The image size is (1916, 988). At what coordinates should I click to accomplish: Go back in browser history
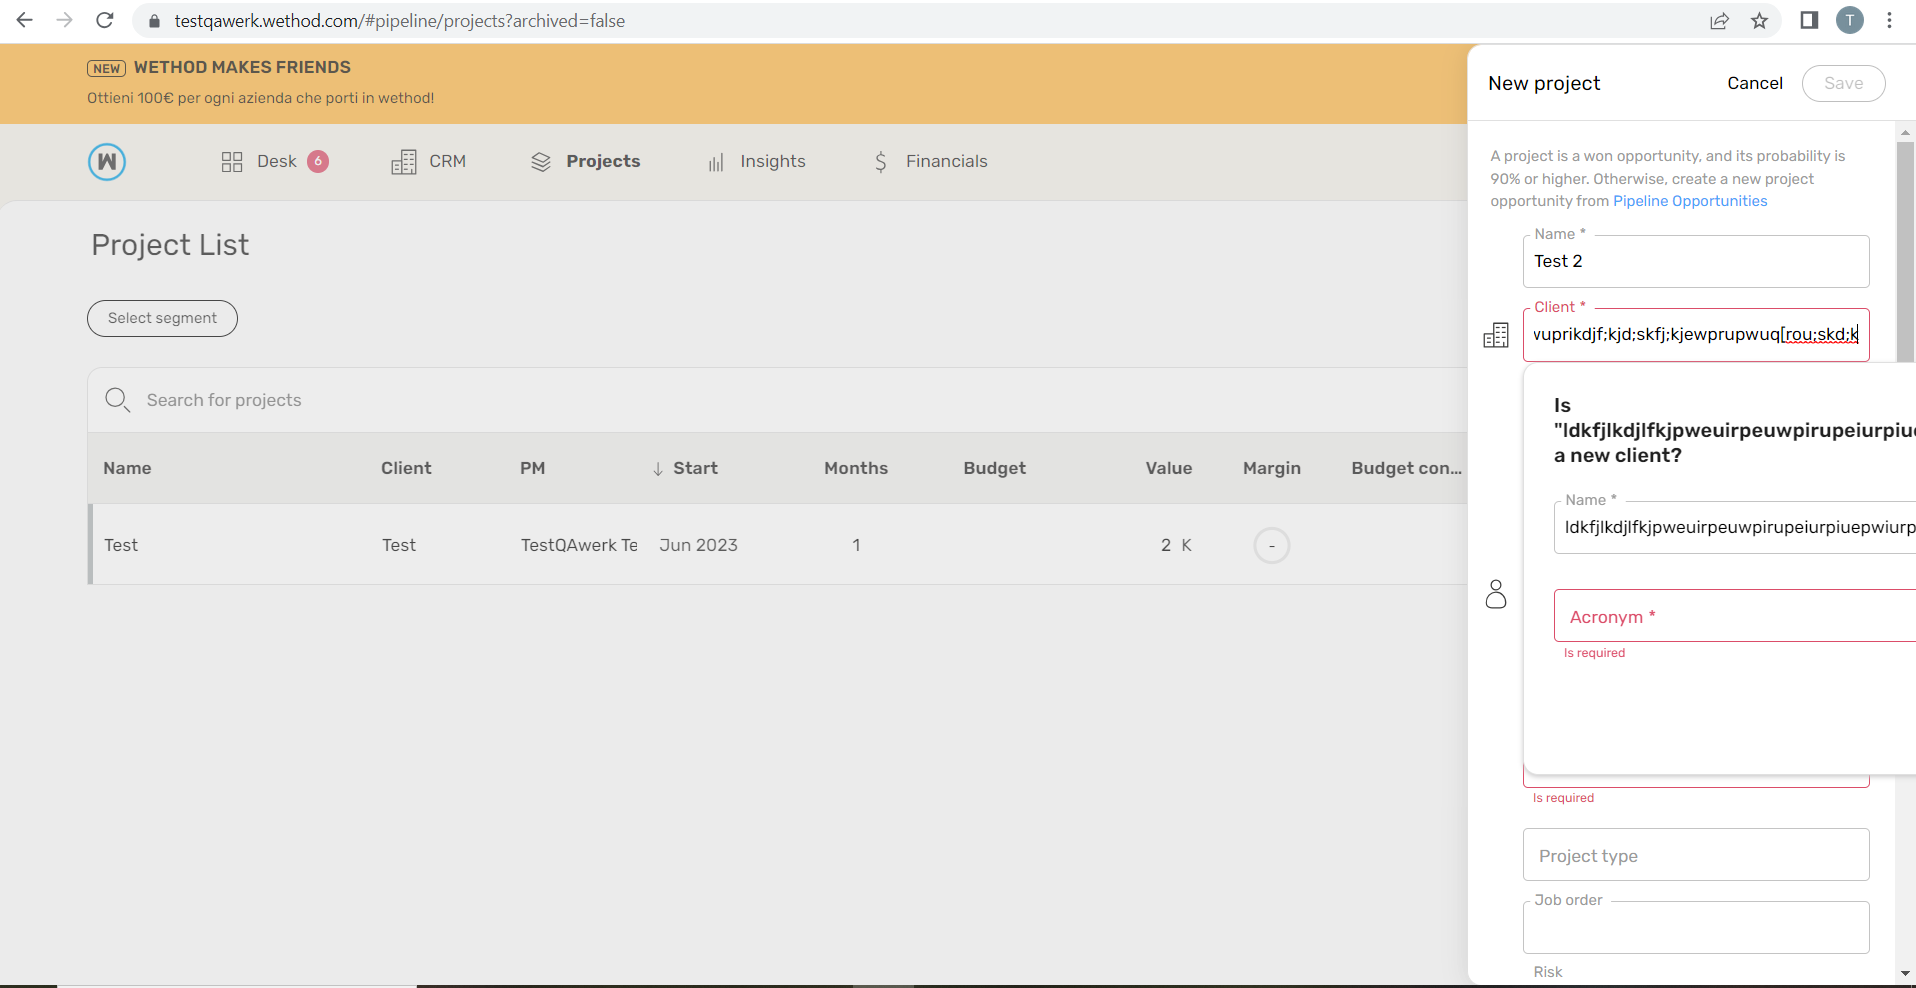click(25, 20)
